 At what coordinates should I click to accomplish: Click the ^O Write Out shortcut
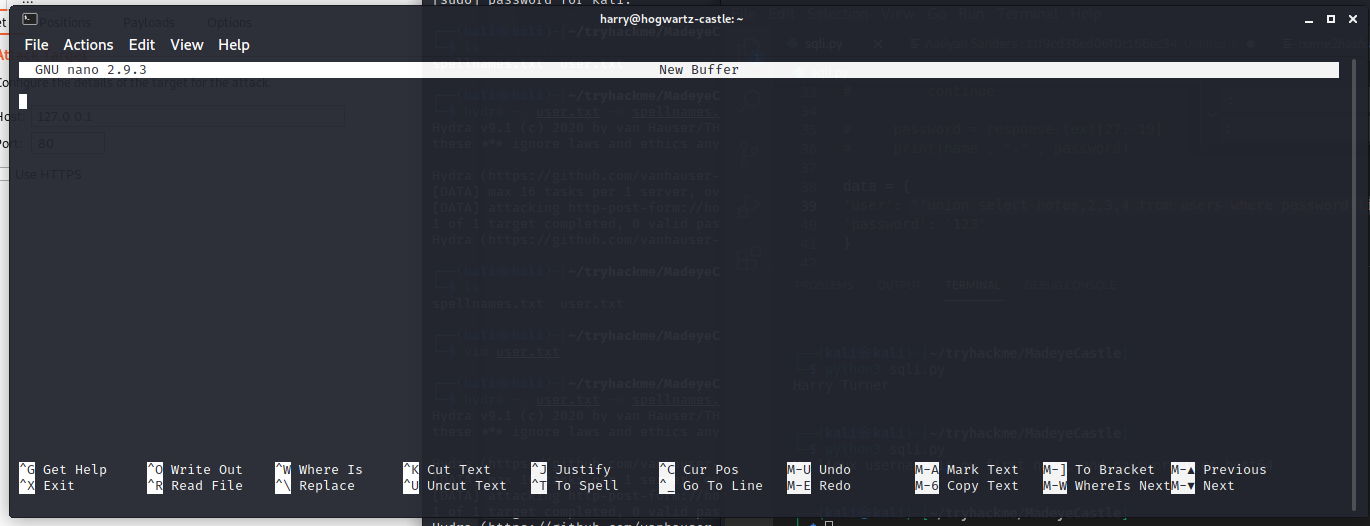coord(195,470)
